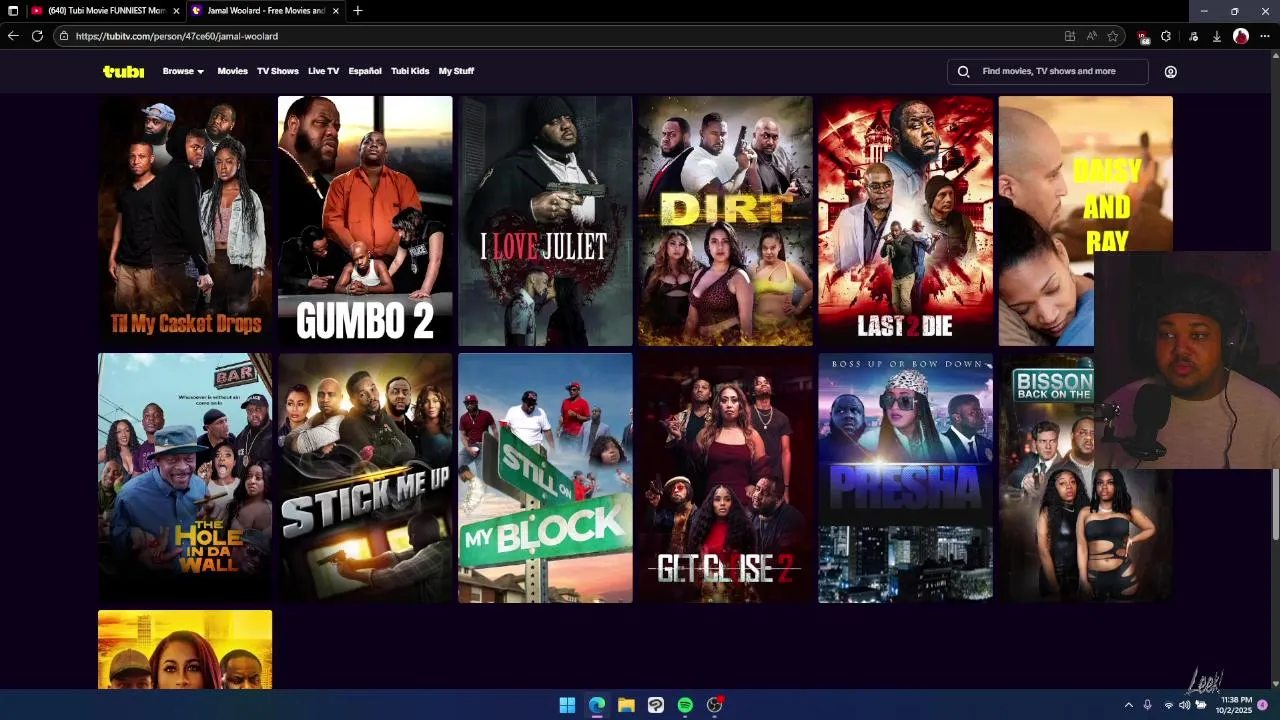The image size is (1280, 720).
Task: Open browser profile avatar
Action: pos(1241,36)
